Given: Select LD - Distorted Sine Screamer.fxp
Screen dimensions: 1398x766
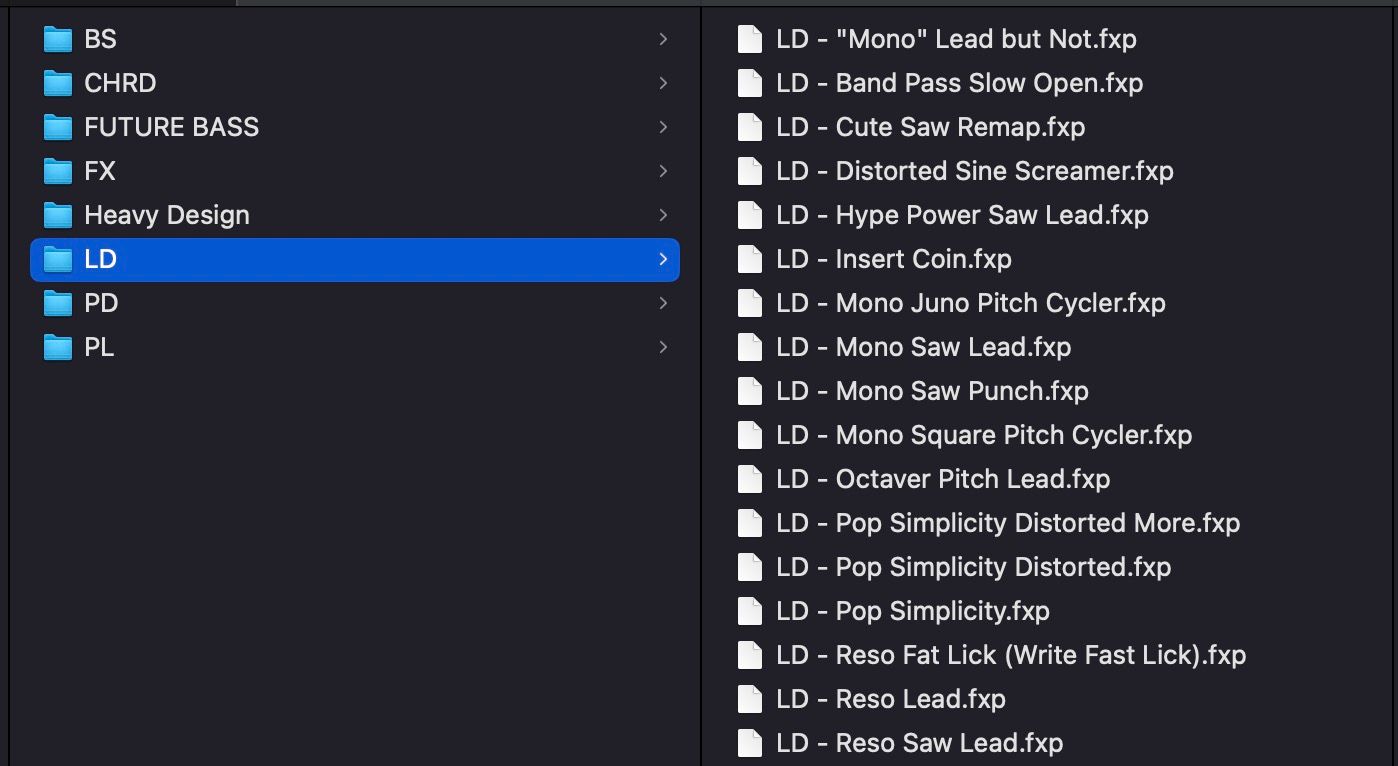Looking at the screenshot, I should pyautogui.click(x=1004, y=171).
